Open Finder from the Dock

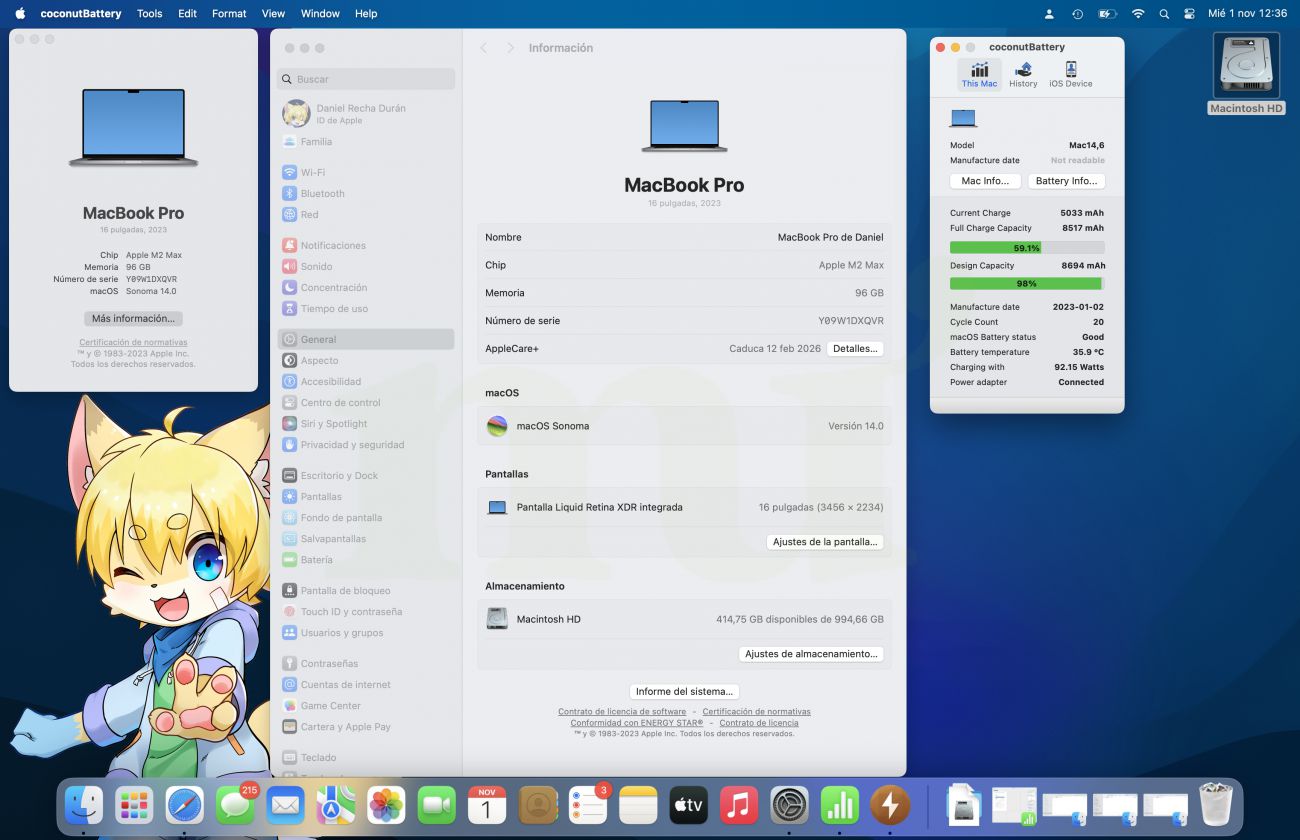84,805
